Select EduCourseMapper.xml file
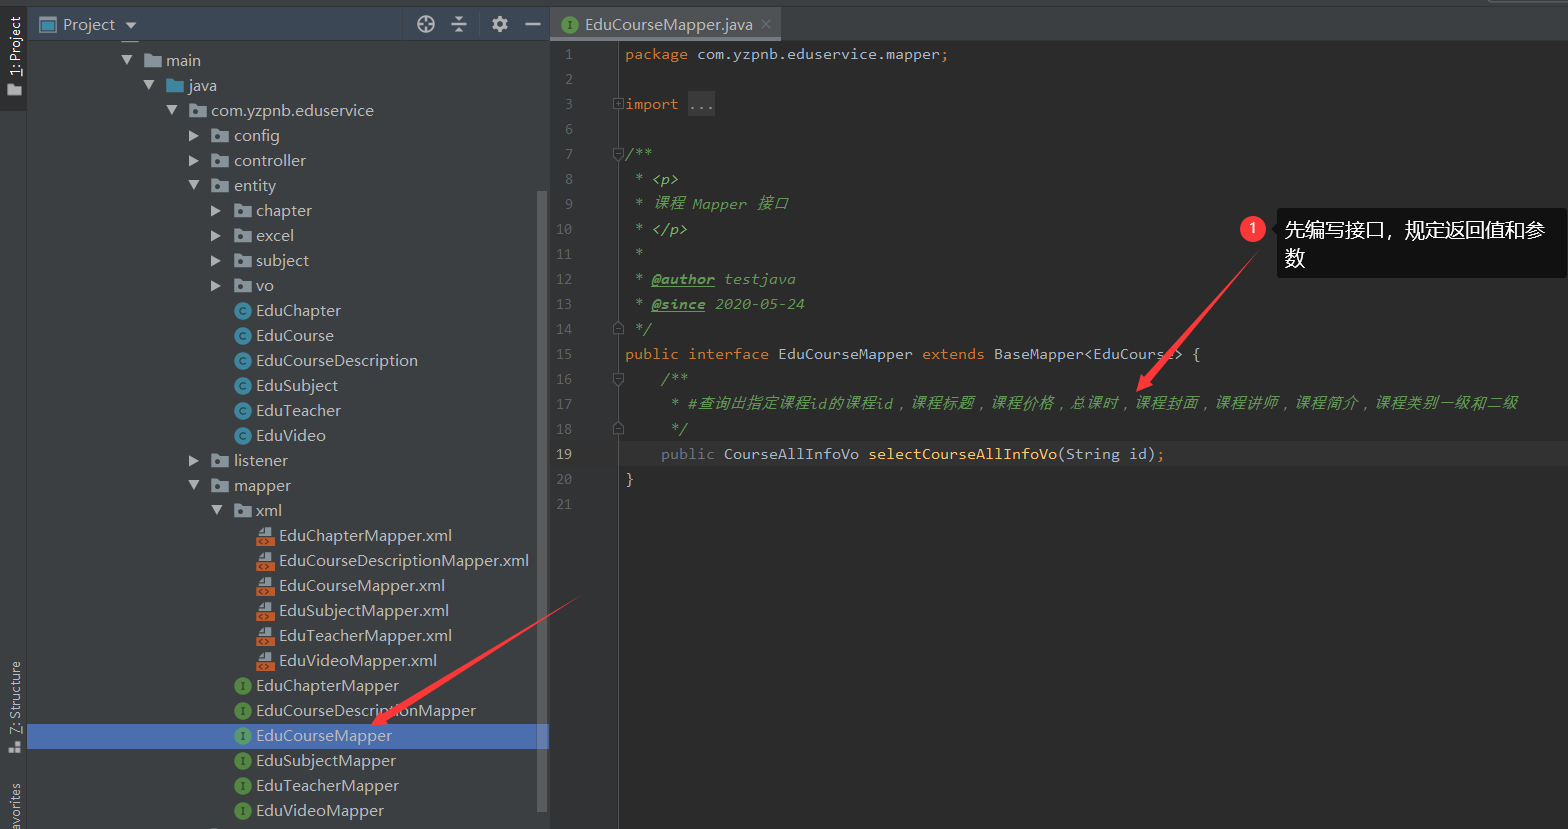The height and width of the screenshot is (829, 1568). point(362,585)
